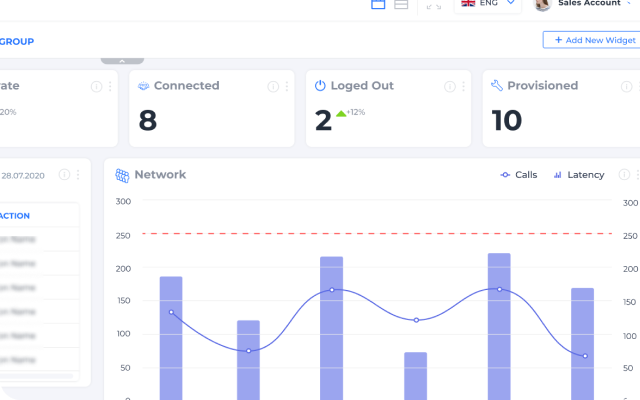Click the +12% increase indicator

(x=351, y=113)
